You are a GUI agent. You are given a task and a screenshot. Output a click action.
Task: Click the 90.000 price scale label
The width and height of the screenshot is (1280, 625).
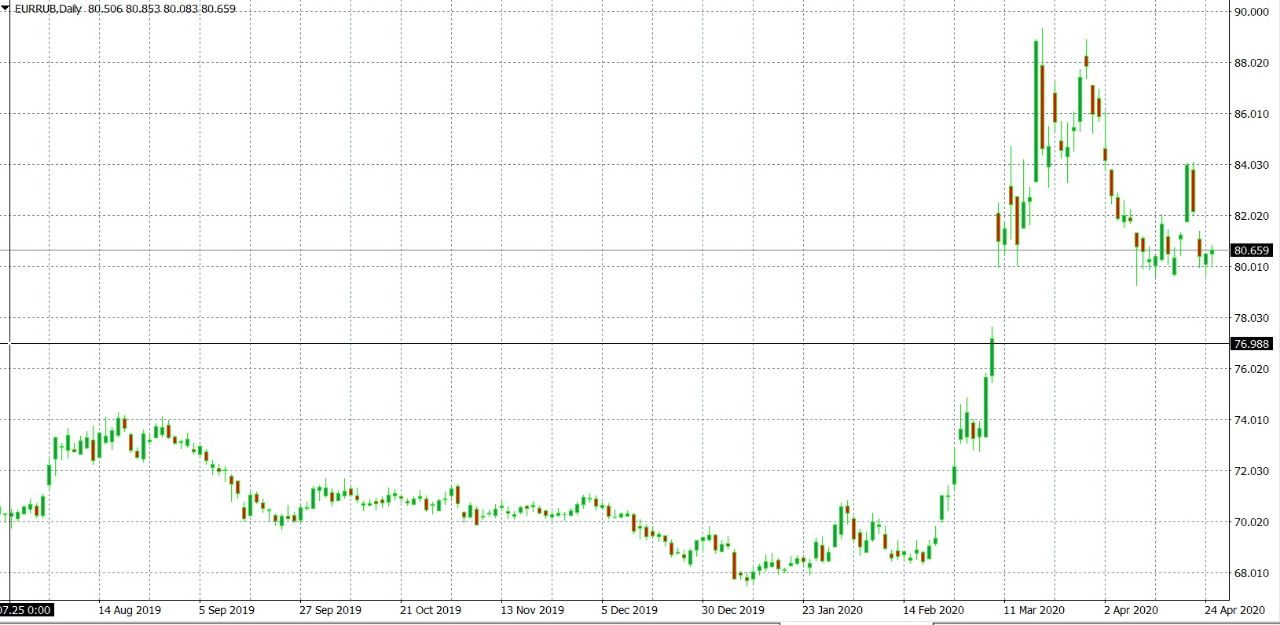pyautogui.click(x=1252, y=12)
